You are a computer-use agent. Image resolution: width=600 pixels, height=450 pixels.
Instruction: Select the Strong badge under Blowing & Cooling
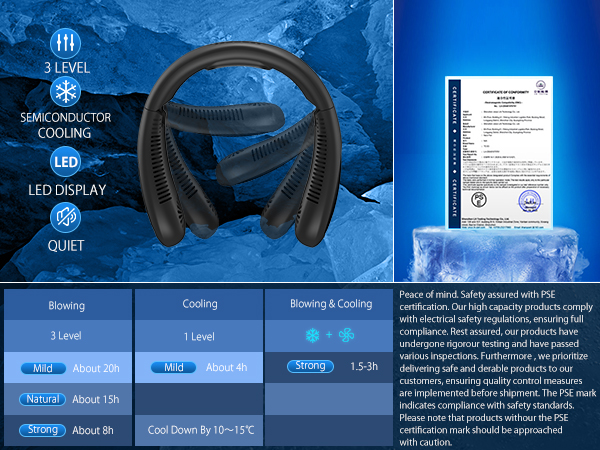pyautogui.click(x=310, y=366)
